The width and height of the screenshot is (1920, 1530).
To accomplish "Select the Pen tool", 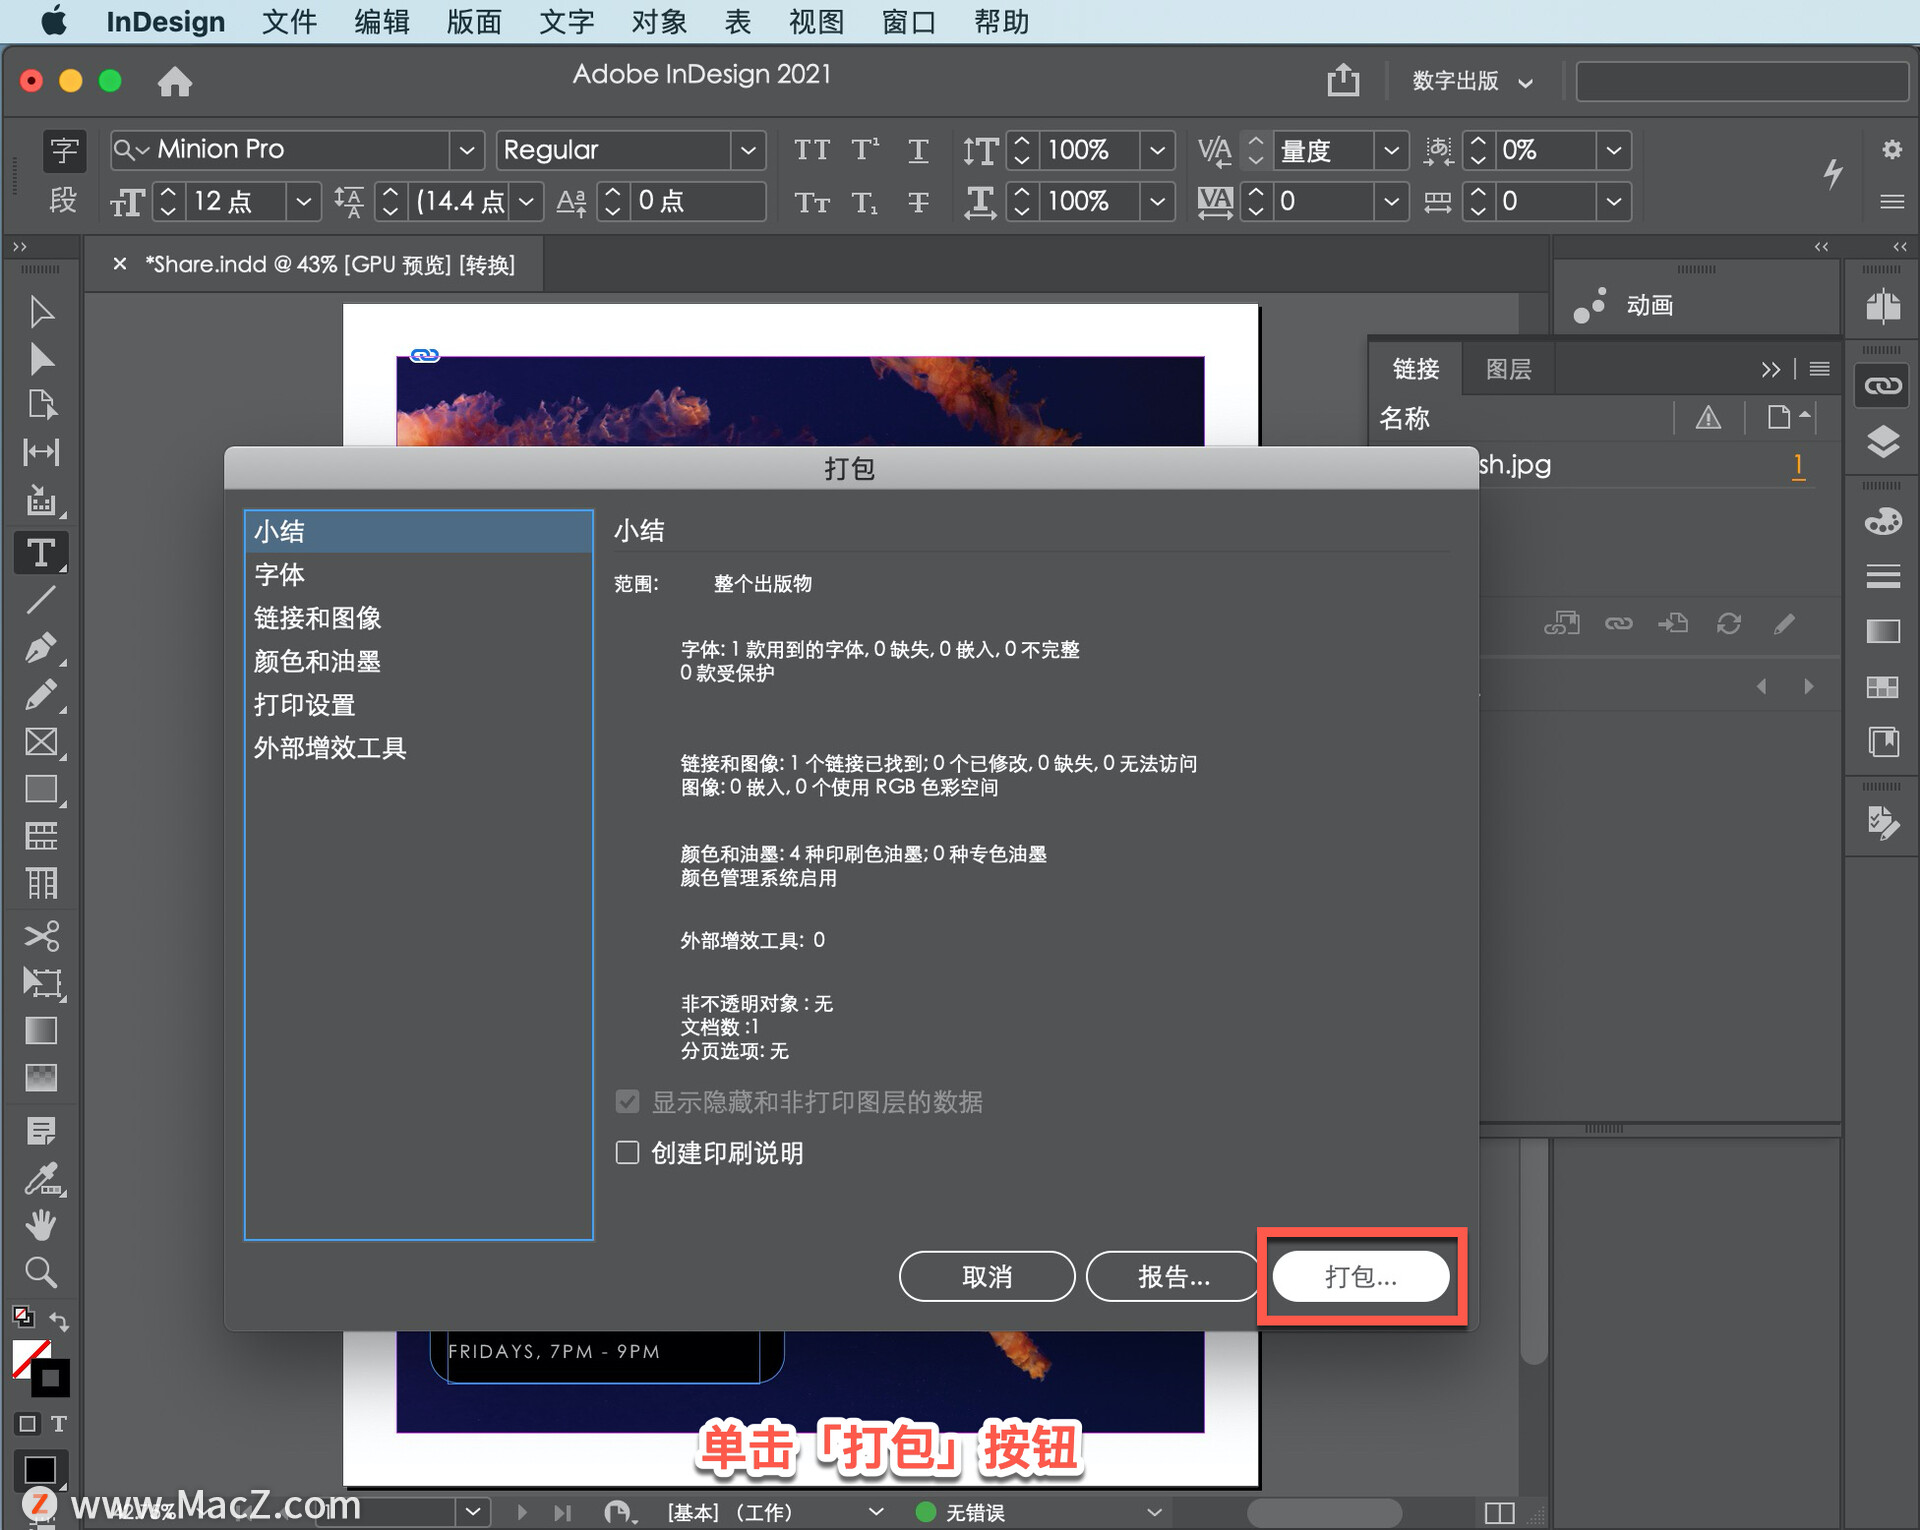I will click(x=41, y=648).
